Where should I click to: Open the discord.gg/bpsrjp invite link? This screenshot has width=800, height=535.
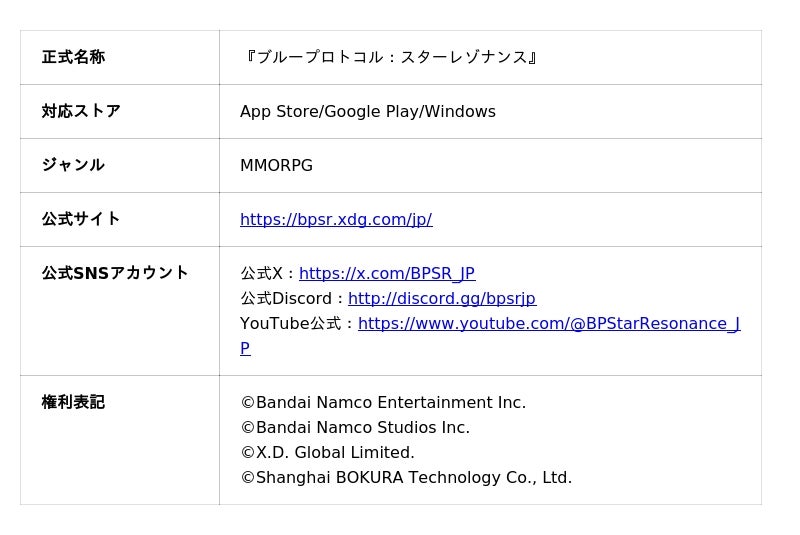[x=441, y=299]
